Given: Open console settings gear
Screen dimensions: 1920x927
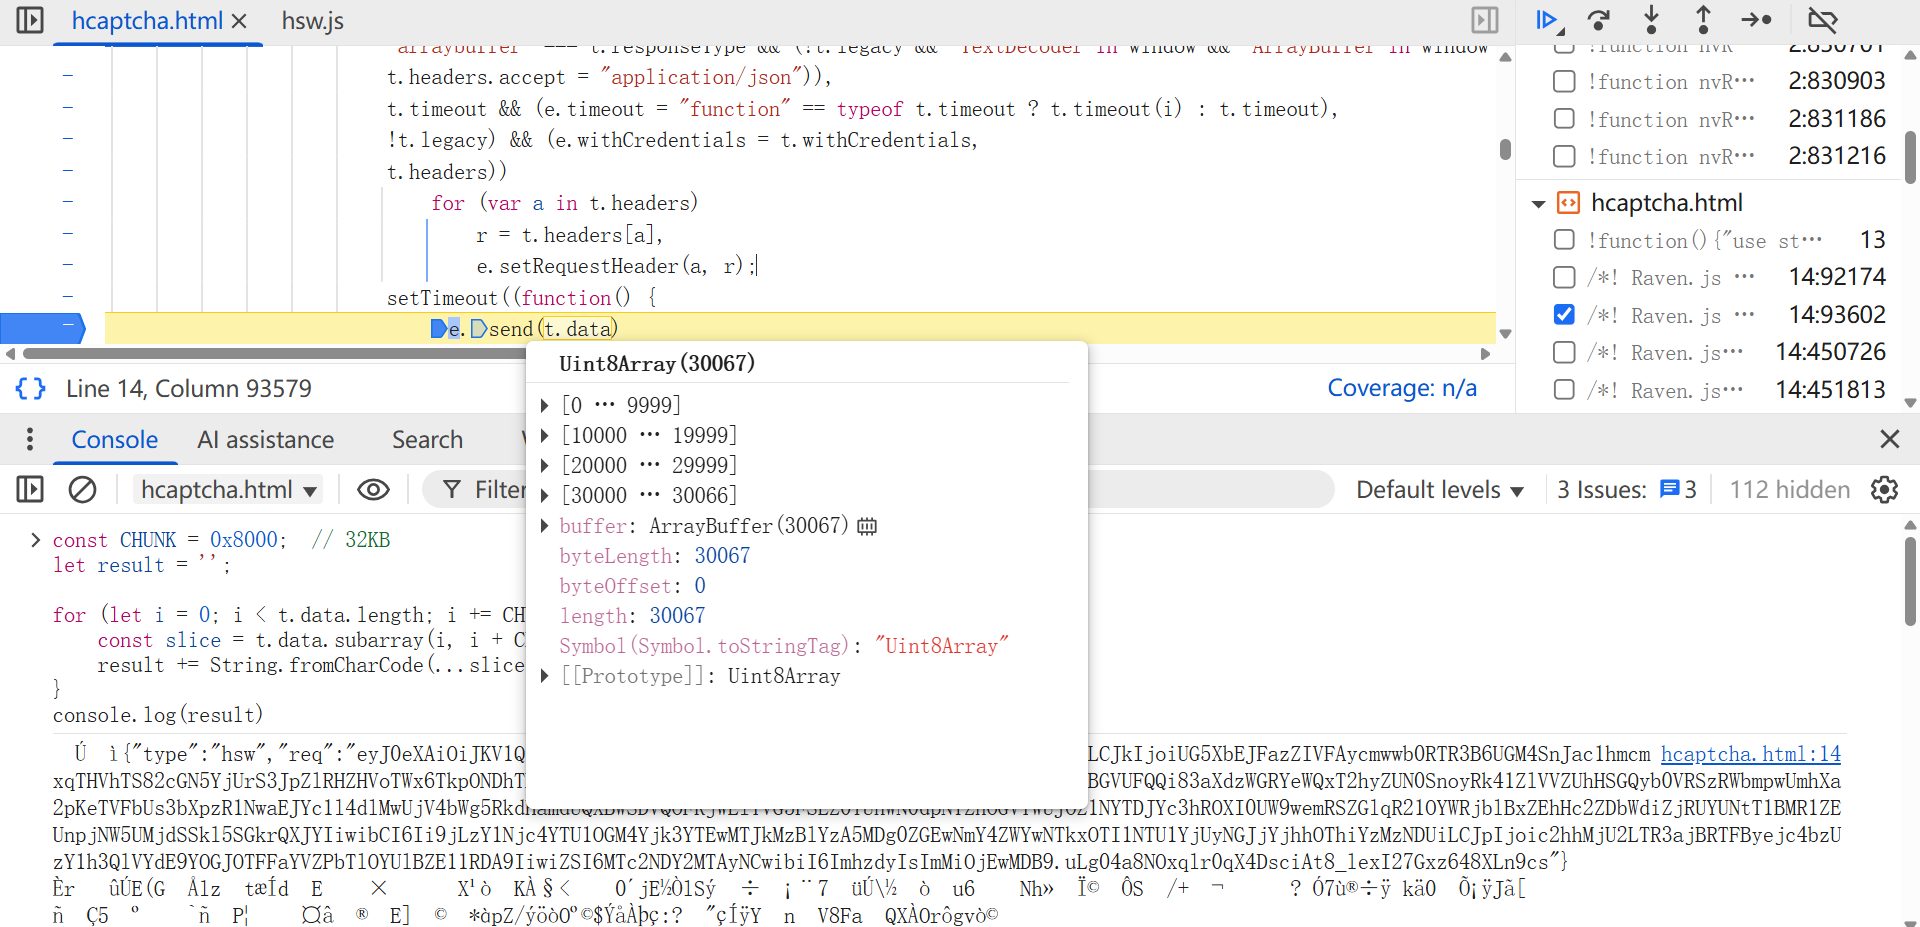Looking at the screenshot, I should 1884,489.
